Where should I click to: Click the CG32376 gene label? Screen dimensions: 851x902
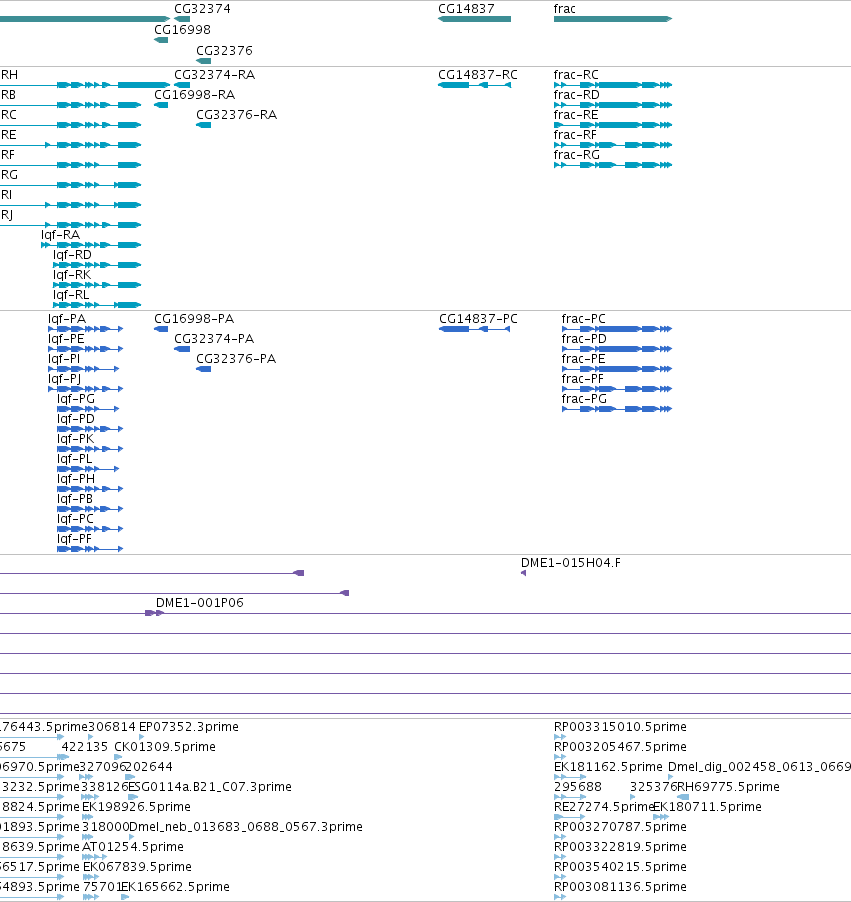pos(224,51)
